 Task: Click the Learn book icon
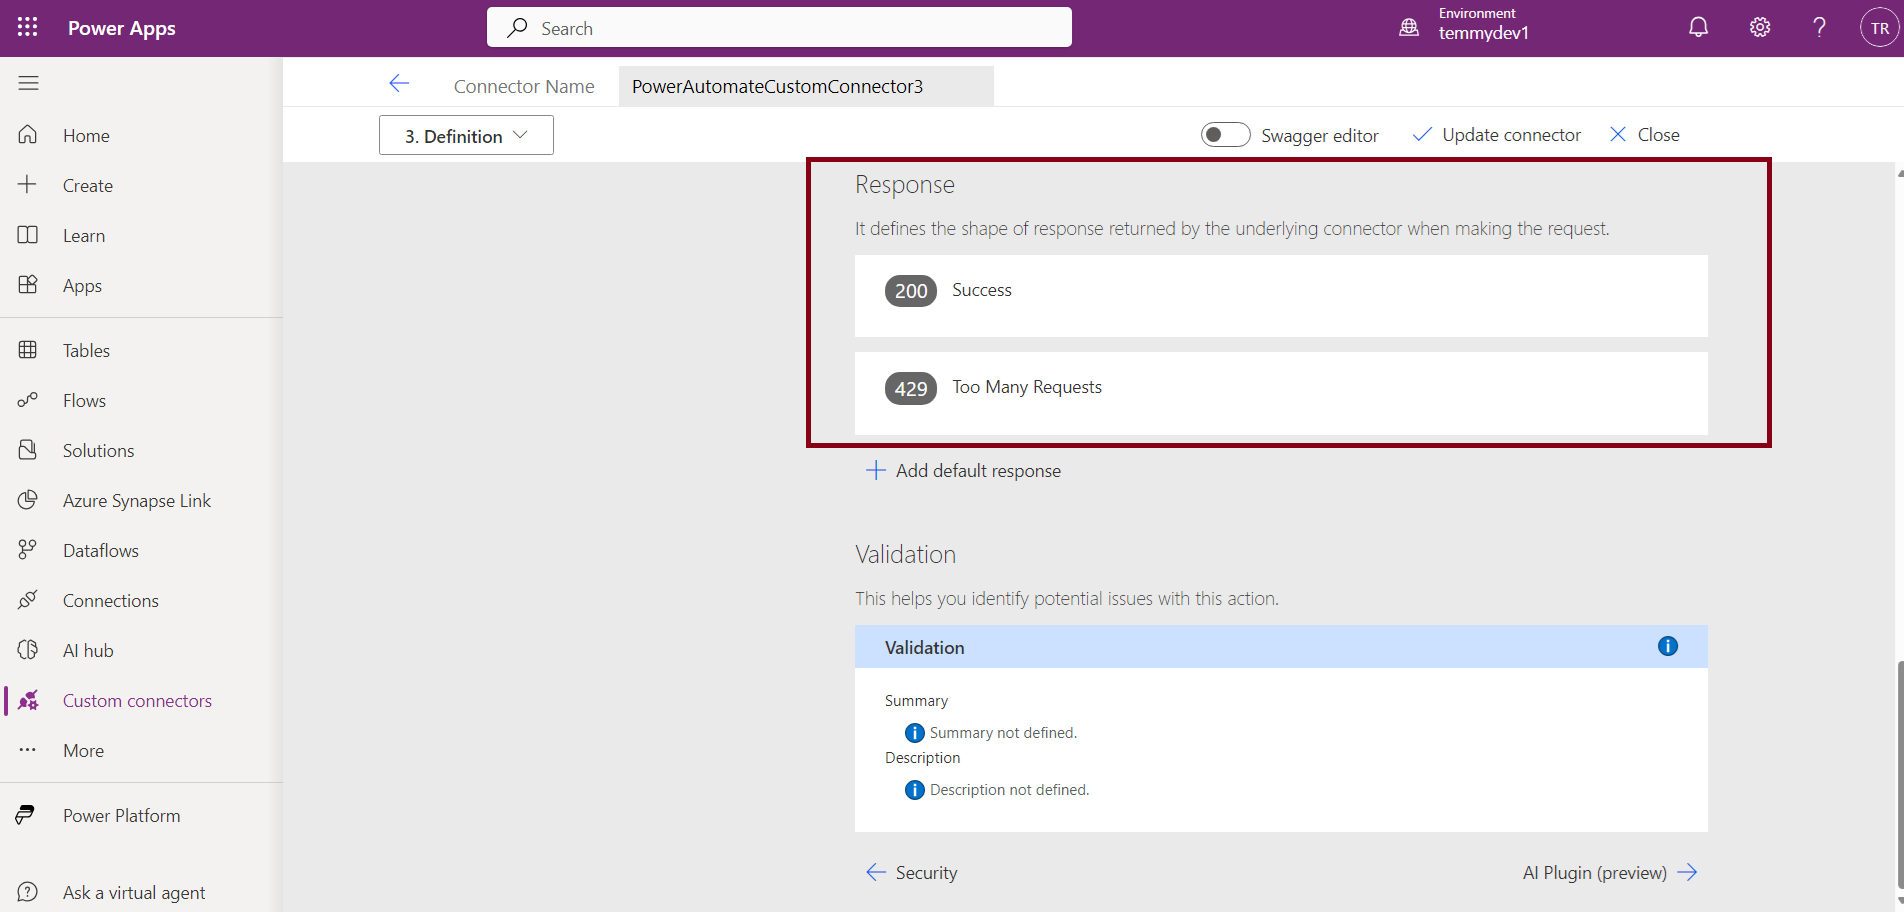click(28, 235)
